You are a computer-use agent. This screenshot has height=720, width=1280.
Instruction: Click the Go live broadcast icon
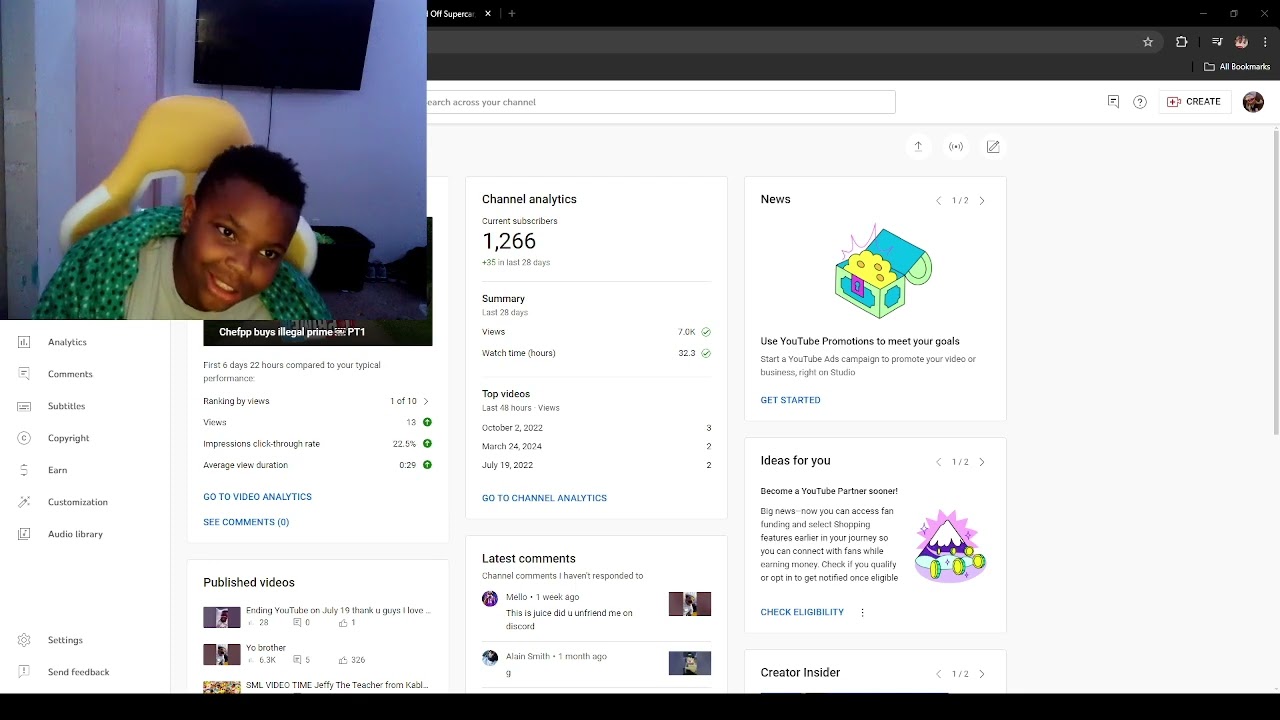point(956,146)
